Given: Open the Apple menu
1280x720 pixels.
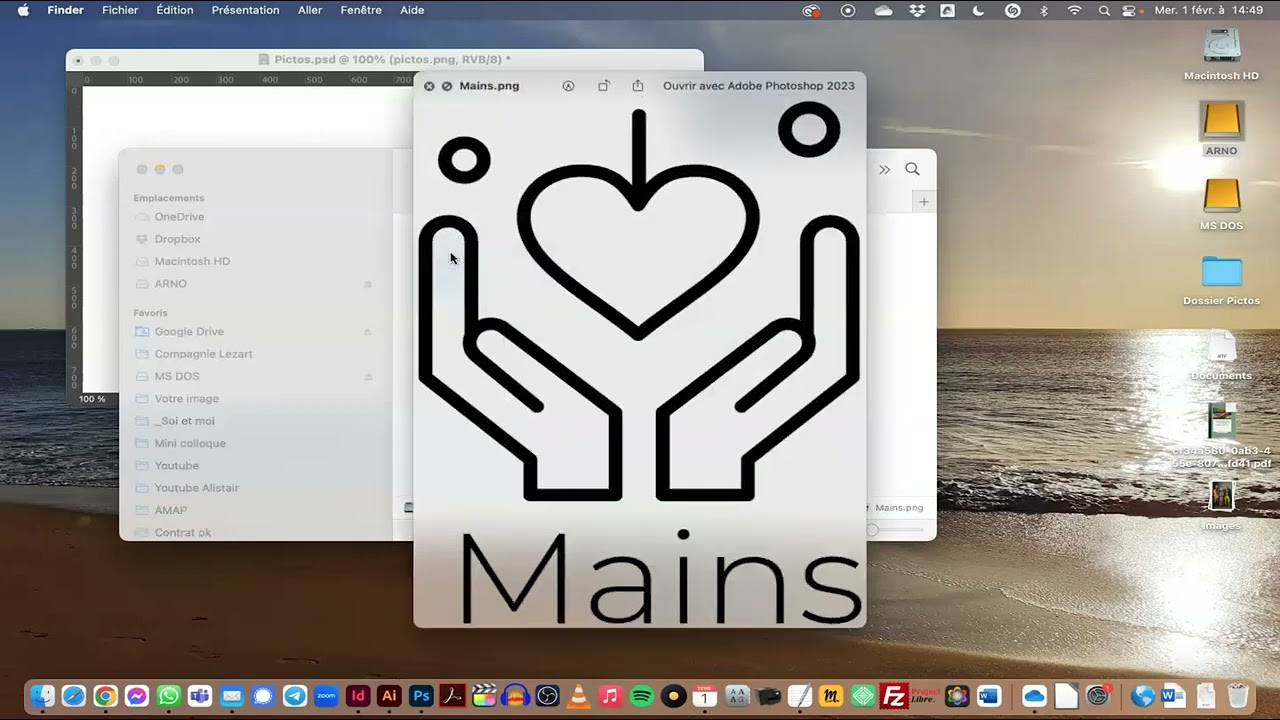Looking at the screenshot, I should click(x=23, y=10).
